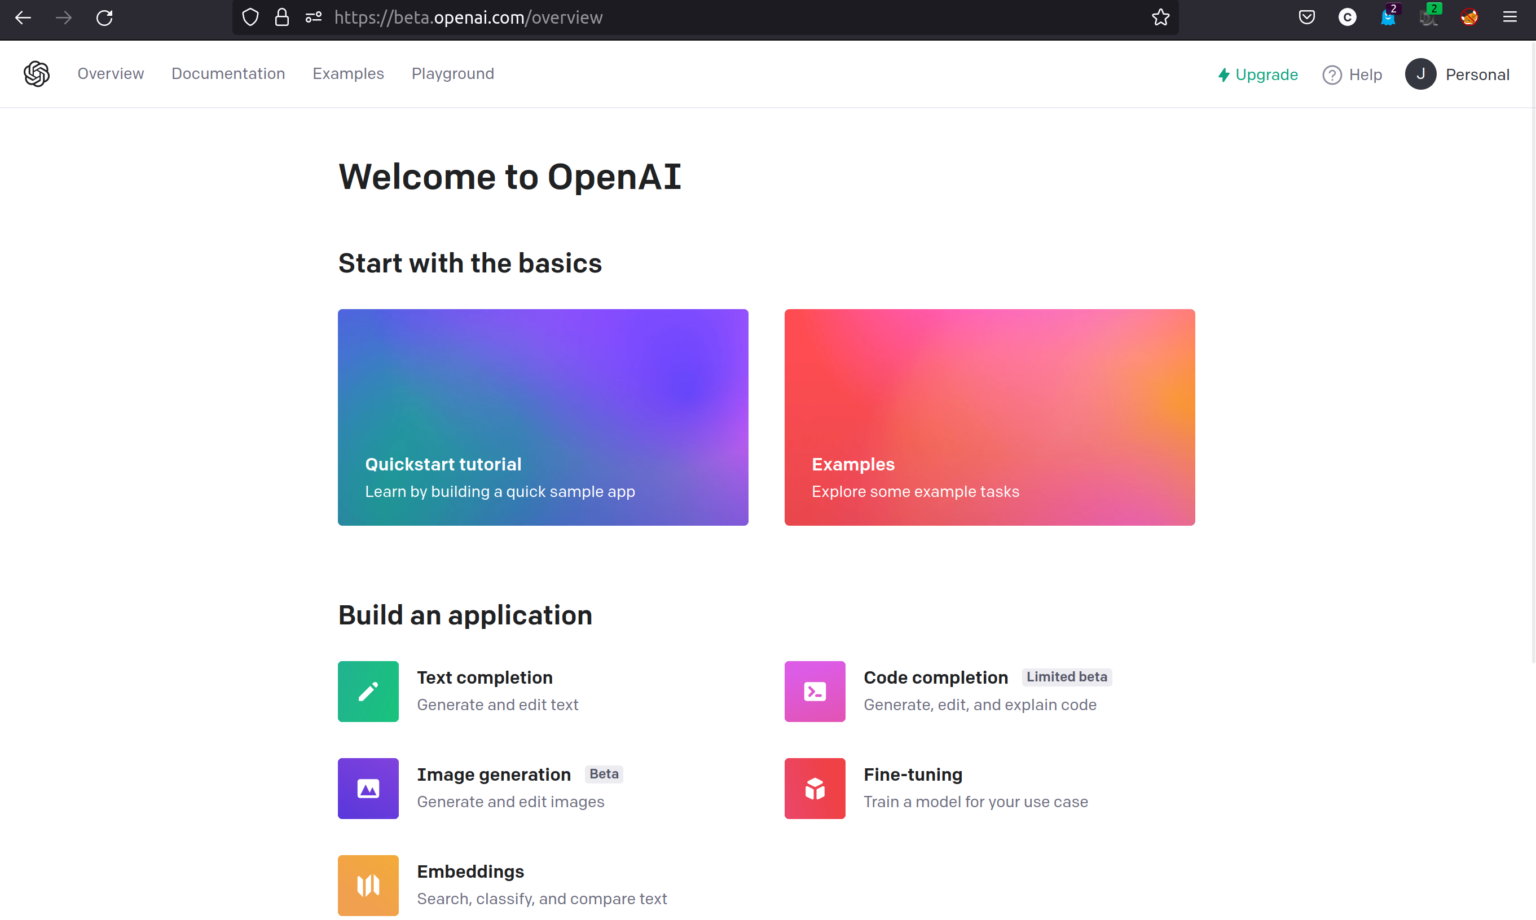Click the Image generation picture icon
Viewport: 1536px width, 920px height.
click(x=368, y=788)
